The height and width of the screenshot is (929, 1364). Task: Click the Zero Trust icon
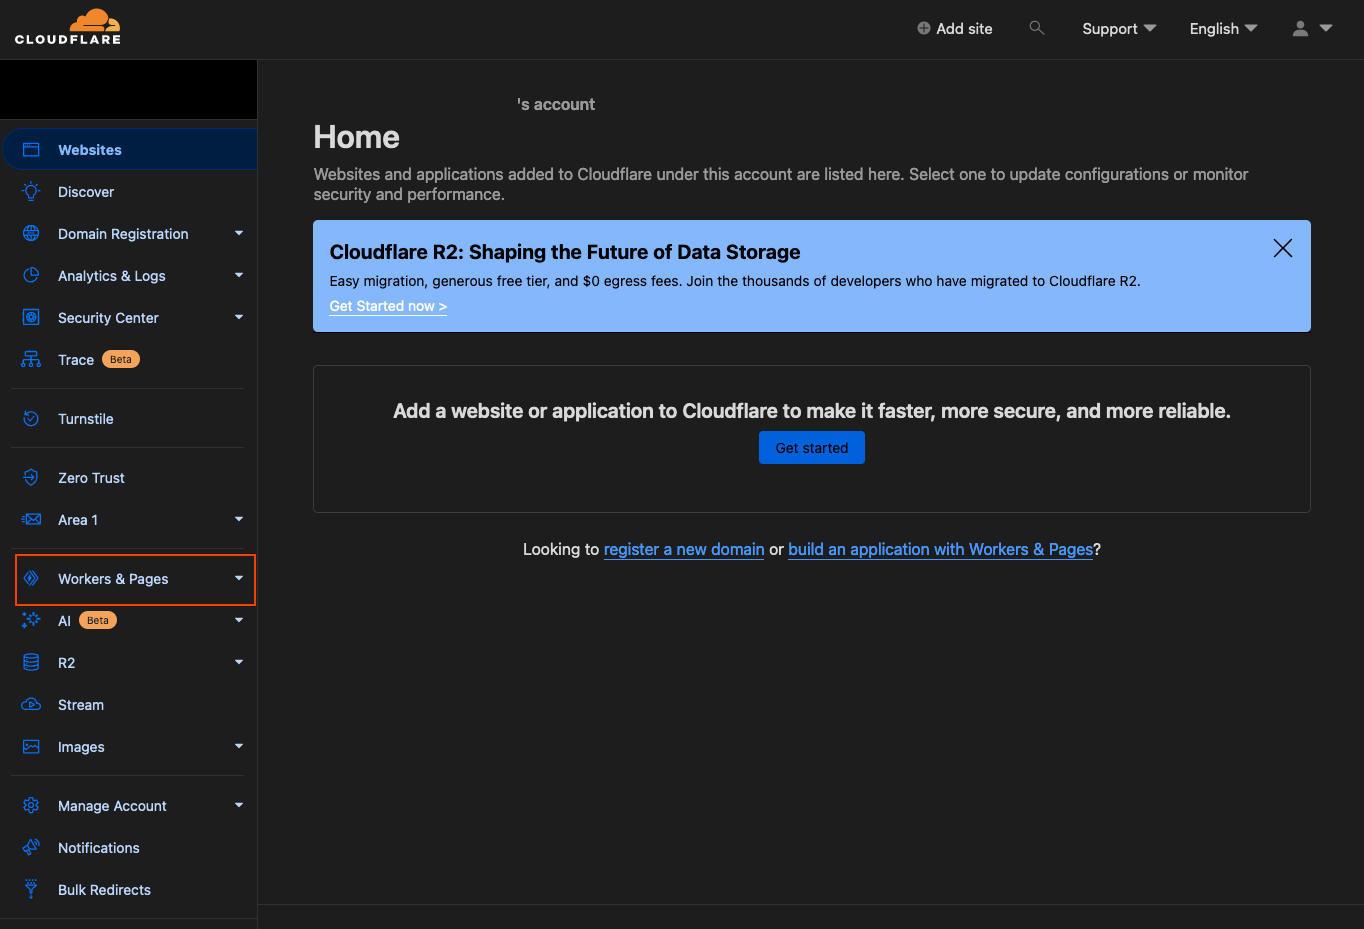point(31,478)
